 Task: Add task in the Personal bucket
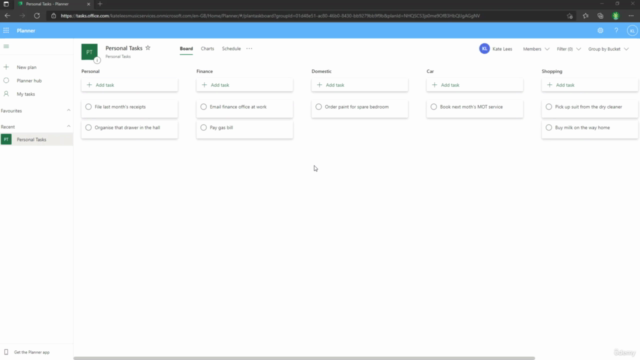coord(129,85)
